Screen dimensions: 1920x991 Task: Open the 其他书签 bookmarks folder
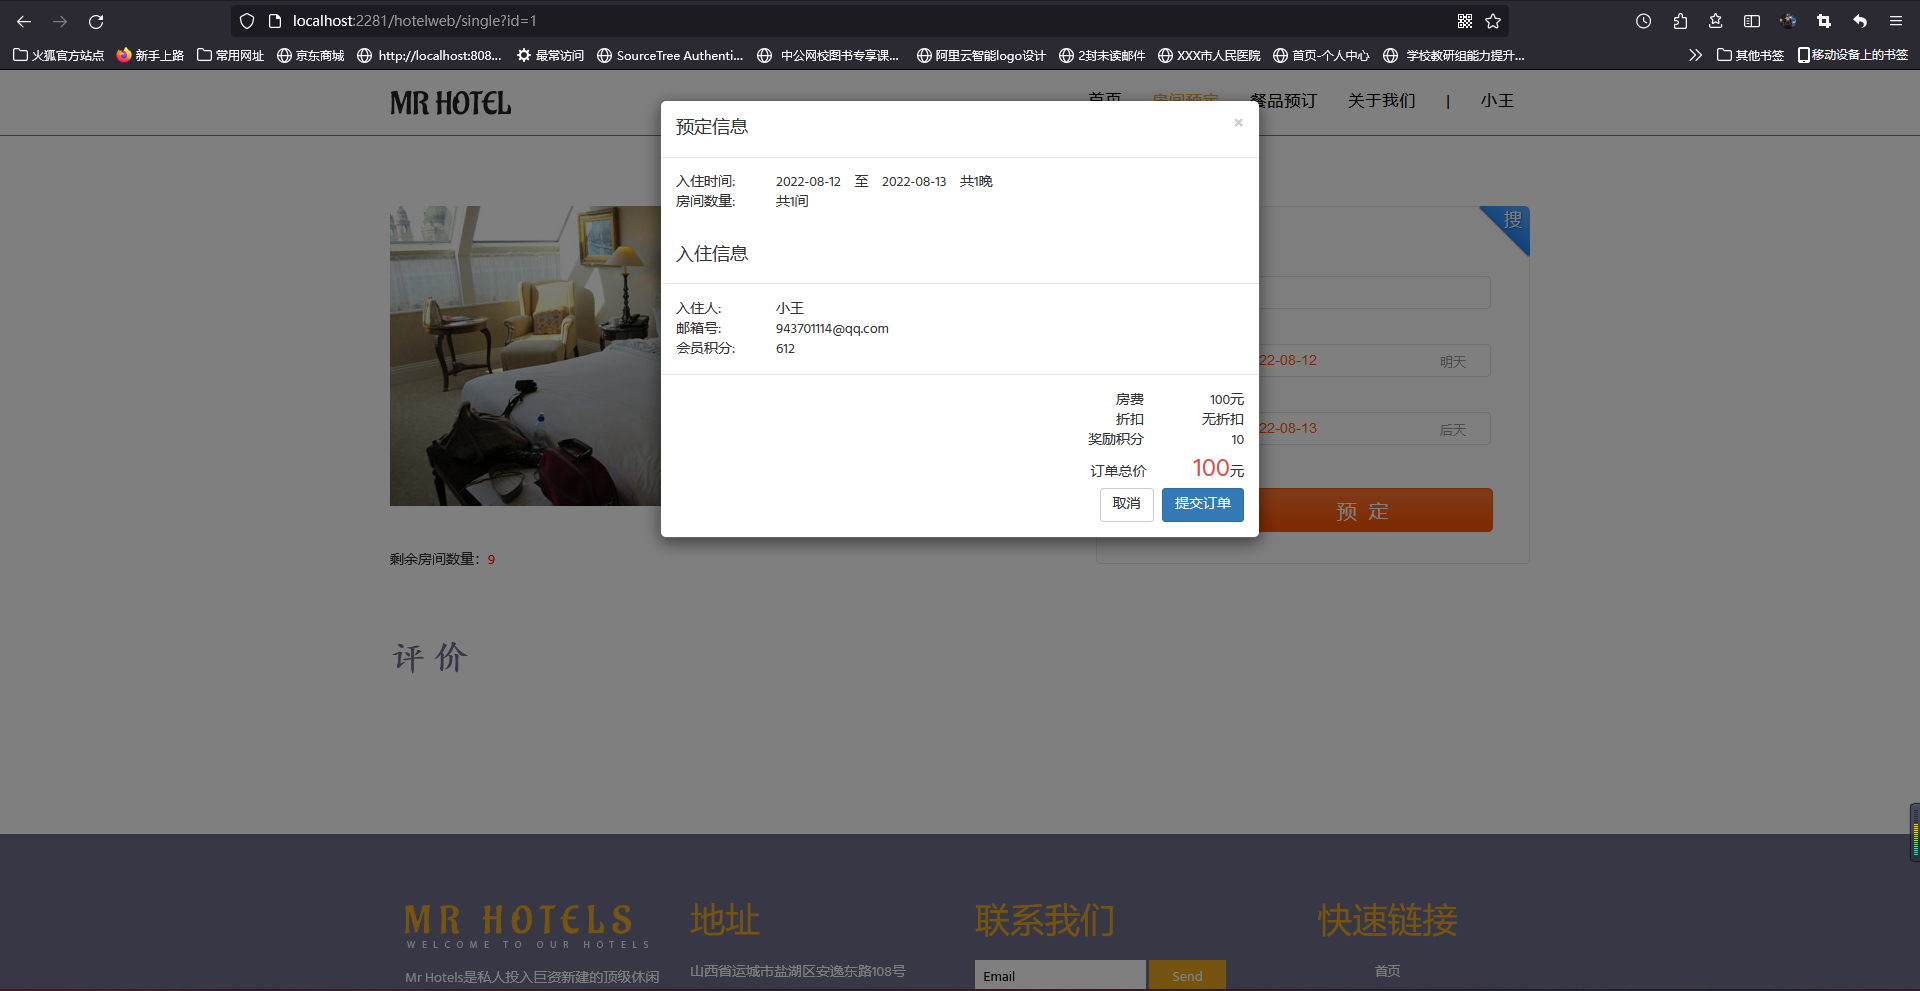(x=1748, y=55)
